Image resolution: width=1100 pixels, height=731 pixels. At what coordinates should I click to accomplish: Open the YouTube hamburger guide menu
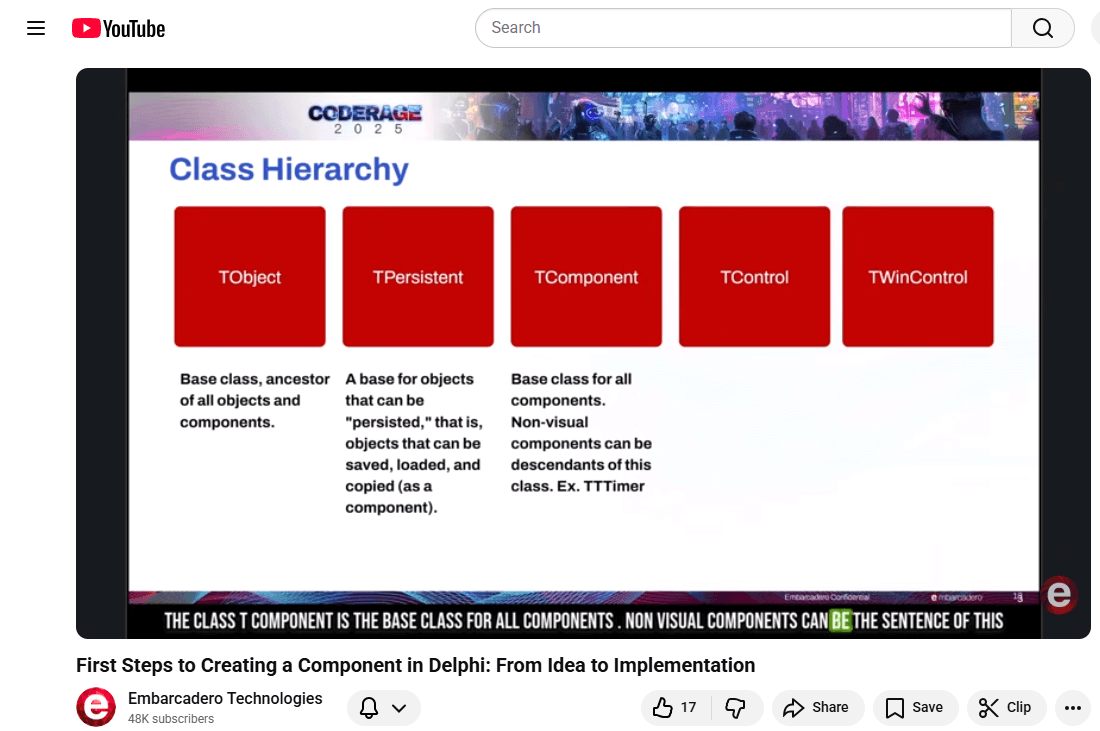tap(36, 28)
